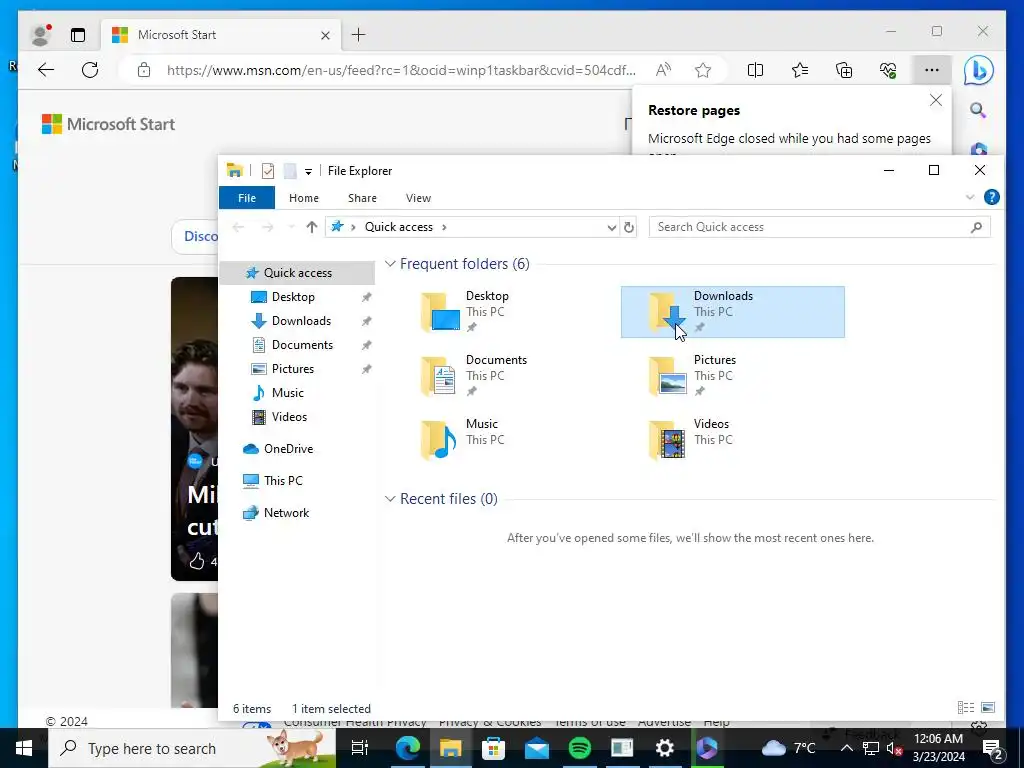The height and width of the screenshot is (768, 1024).
Task: Open the Copilot Bing sidebar in Edge
Action: pos(978,71)
